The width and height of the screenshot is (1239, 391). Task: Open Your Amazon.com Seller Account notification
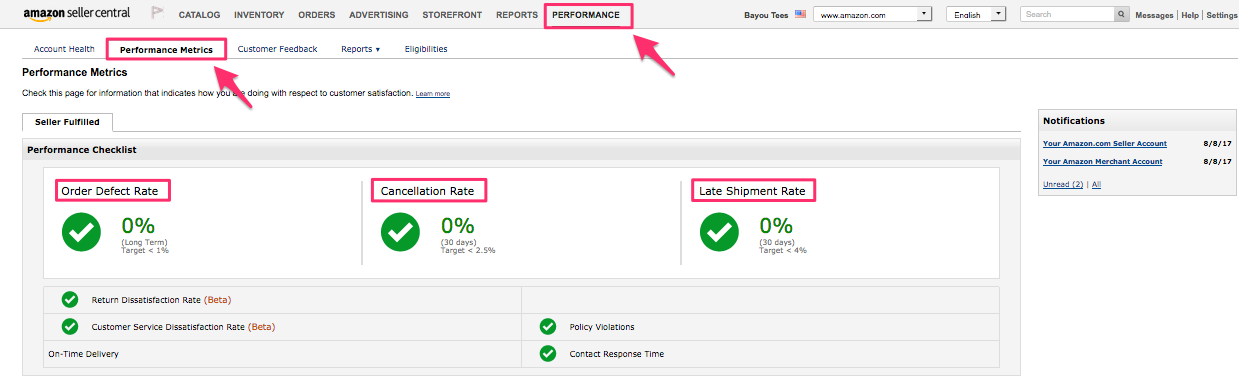pyautogui.click(x=1105, y=144)
